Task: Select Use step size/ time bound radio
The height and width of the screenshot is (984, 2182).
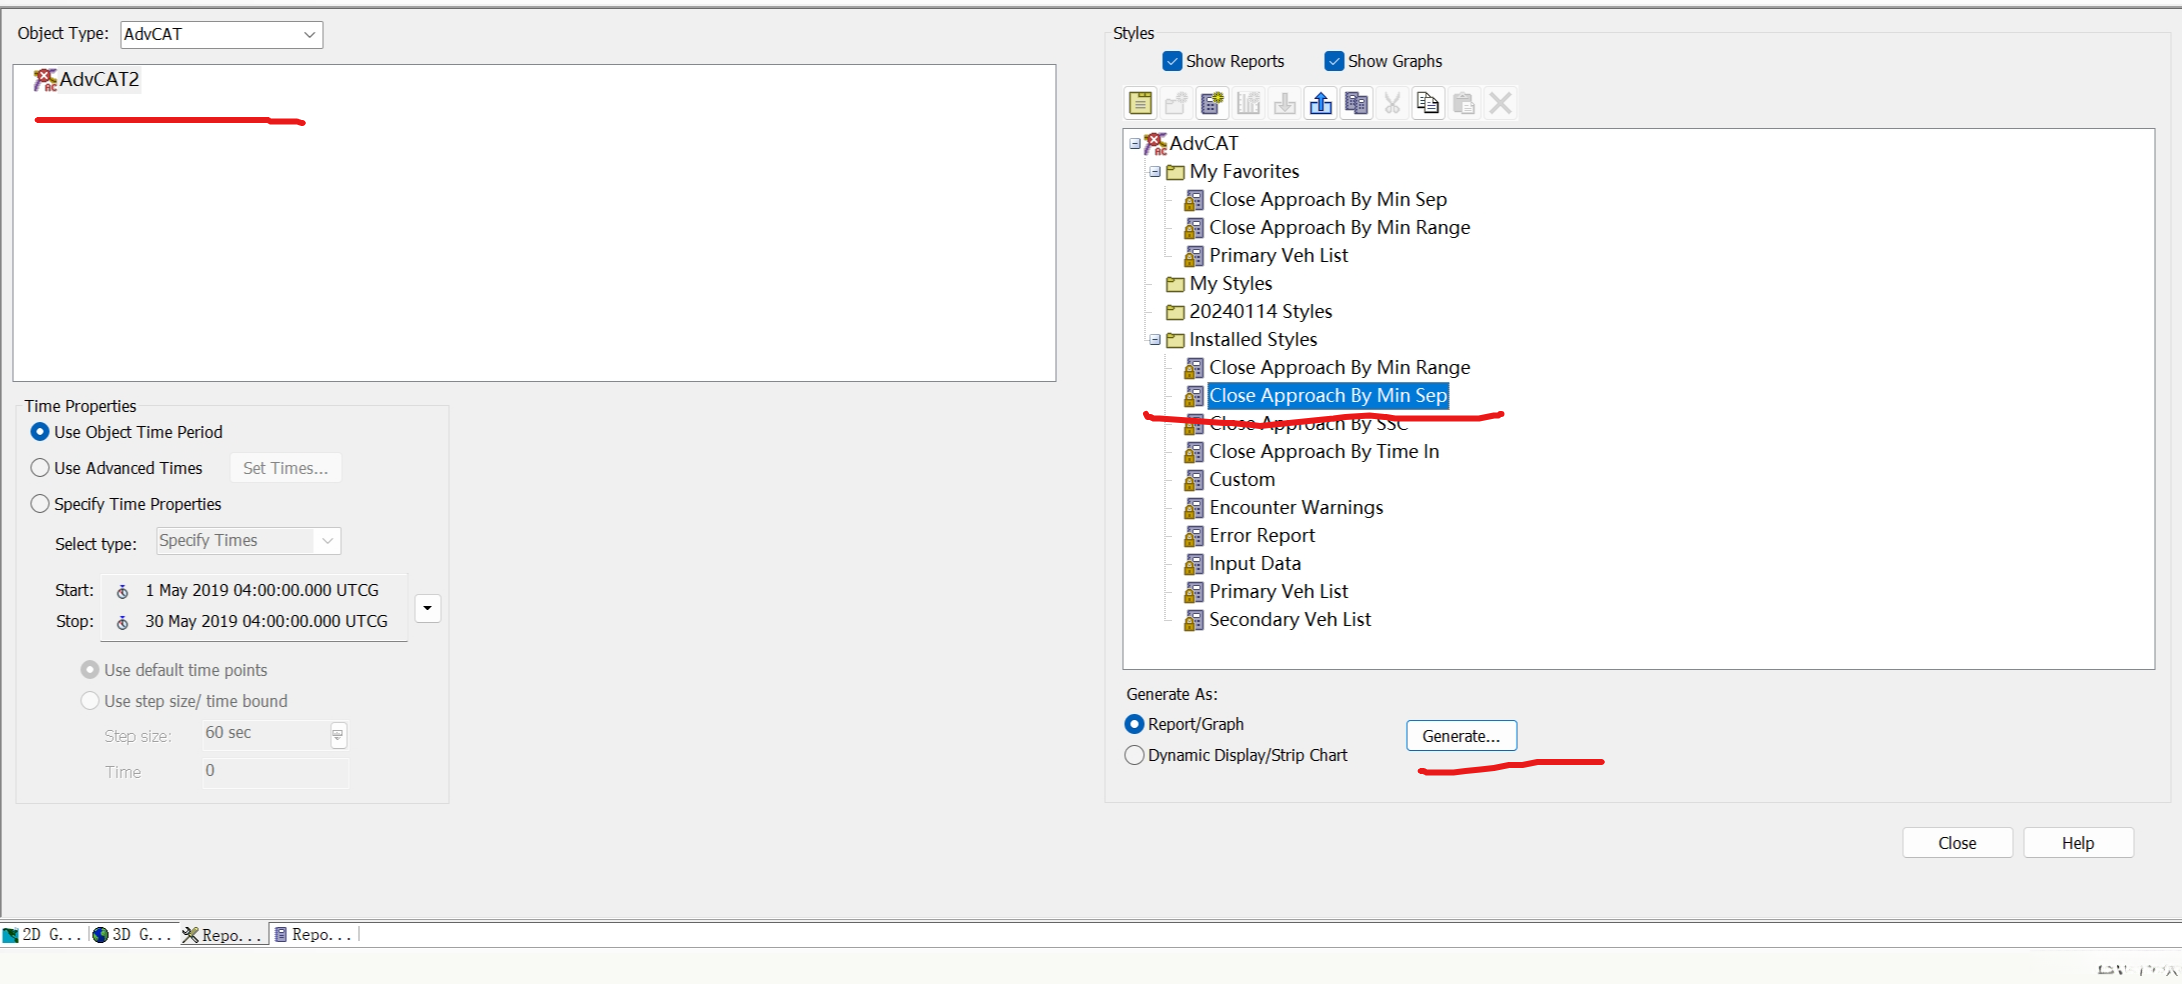Action: 90,701
